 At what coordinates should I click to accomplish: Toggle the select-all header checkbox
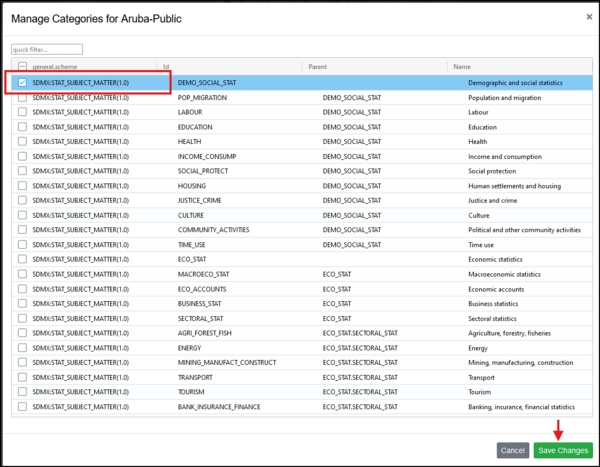click(x=23, y=67)
